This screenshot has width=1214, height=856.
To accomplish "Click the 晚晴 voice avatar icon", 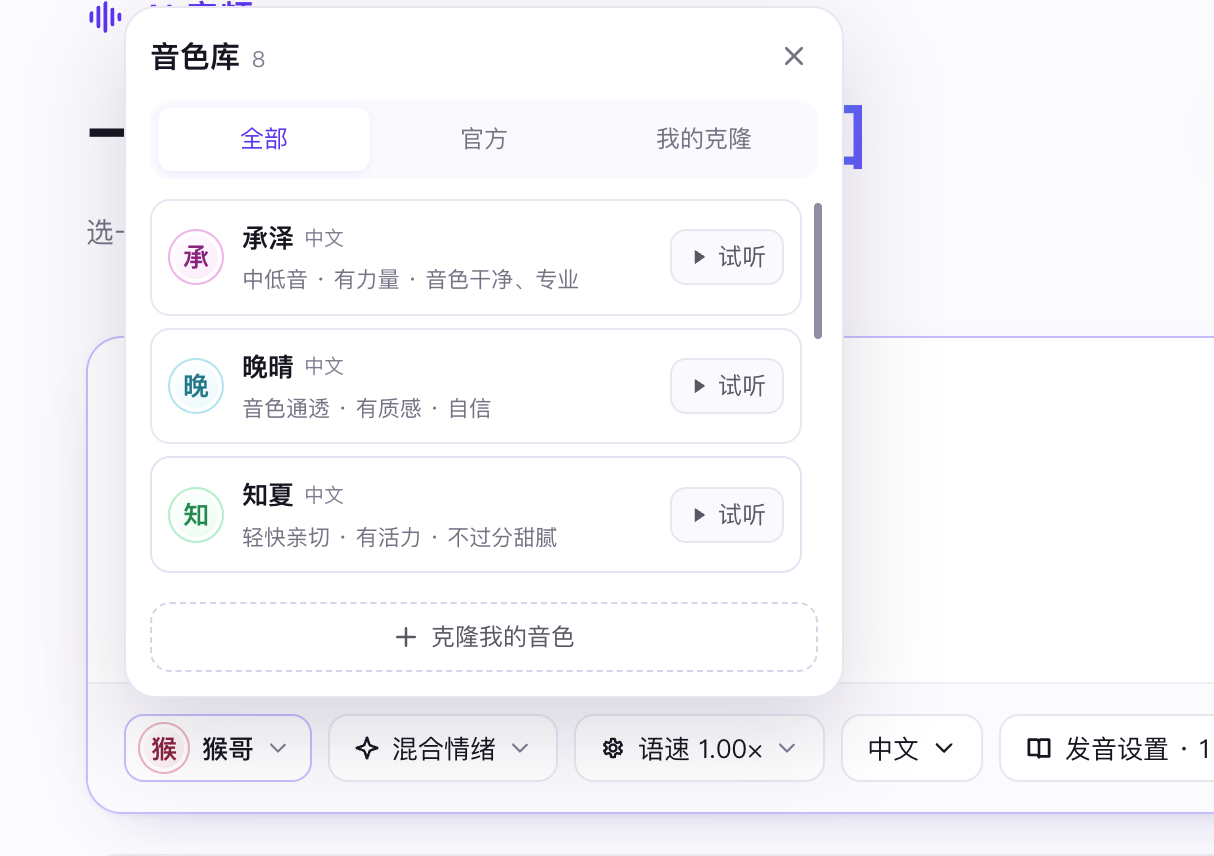I will pos(196,386).
